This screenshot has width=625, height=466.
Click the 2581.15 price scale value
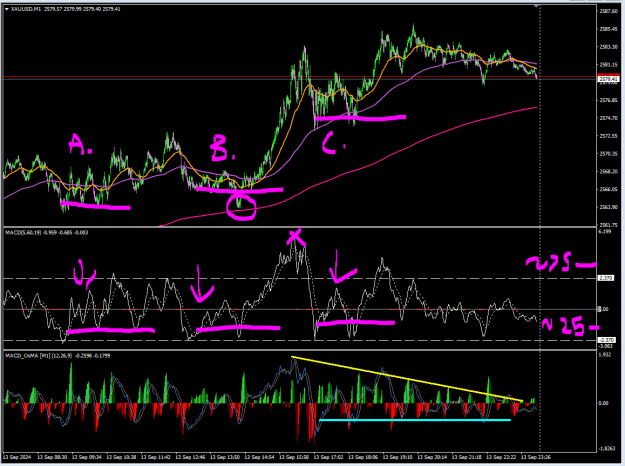tap(608, 65)
